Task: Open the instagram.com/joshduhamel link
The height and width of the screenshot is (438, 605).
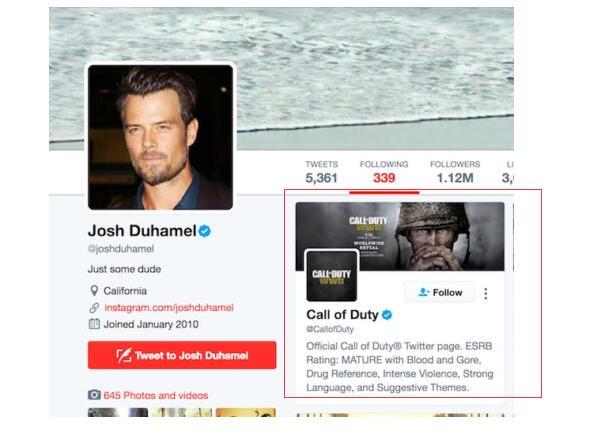Action: pyautogui.click(x=169, y=308)
